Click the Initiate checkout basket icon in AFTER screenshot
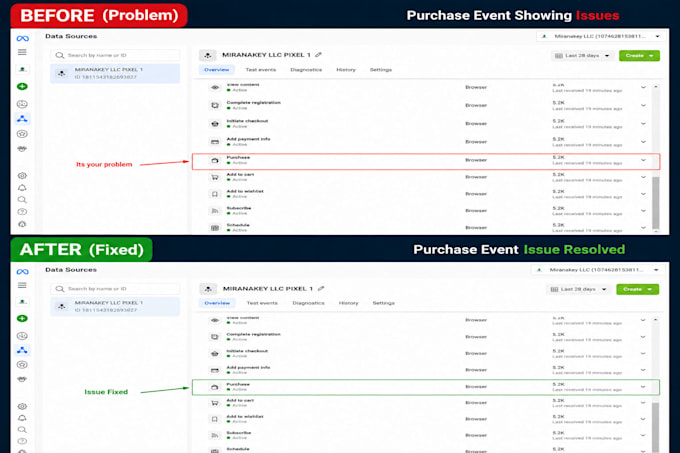This screenshot has height=453, width=680. 215,353
